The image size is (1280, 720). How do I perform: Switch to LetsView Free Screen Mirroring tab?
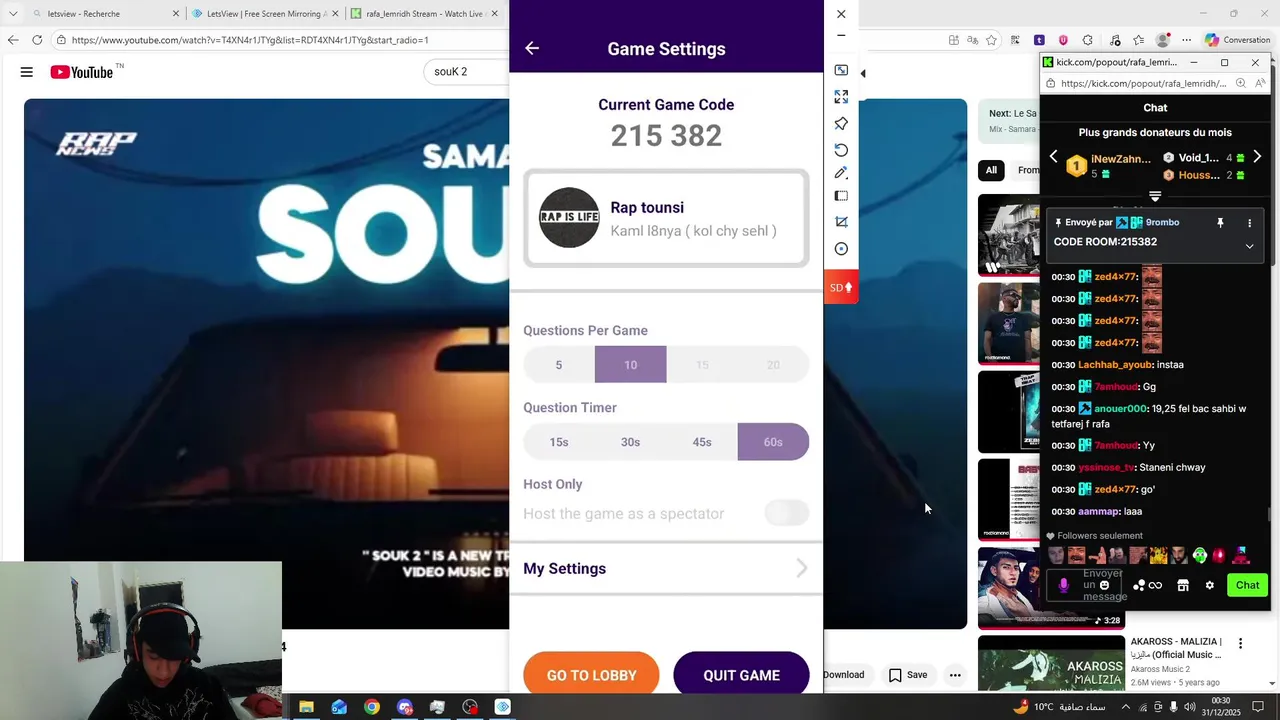(x=265, y=14)
